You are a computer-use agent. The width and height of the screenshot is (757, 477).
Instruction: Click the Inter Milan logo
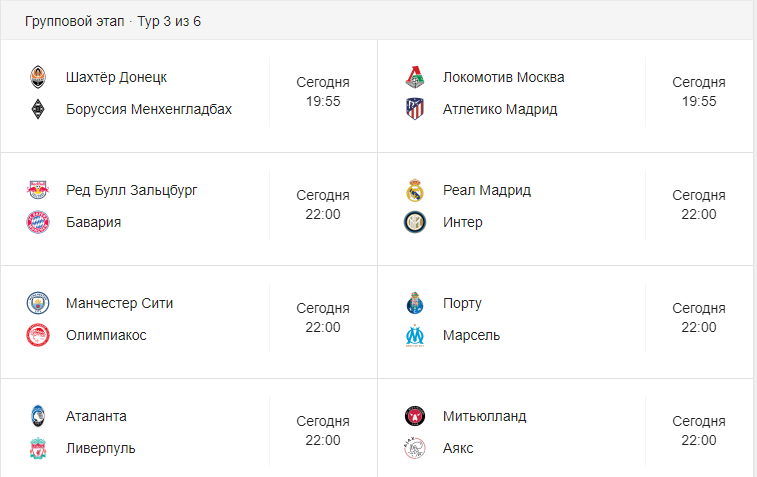(x=415, y=222)
